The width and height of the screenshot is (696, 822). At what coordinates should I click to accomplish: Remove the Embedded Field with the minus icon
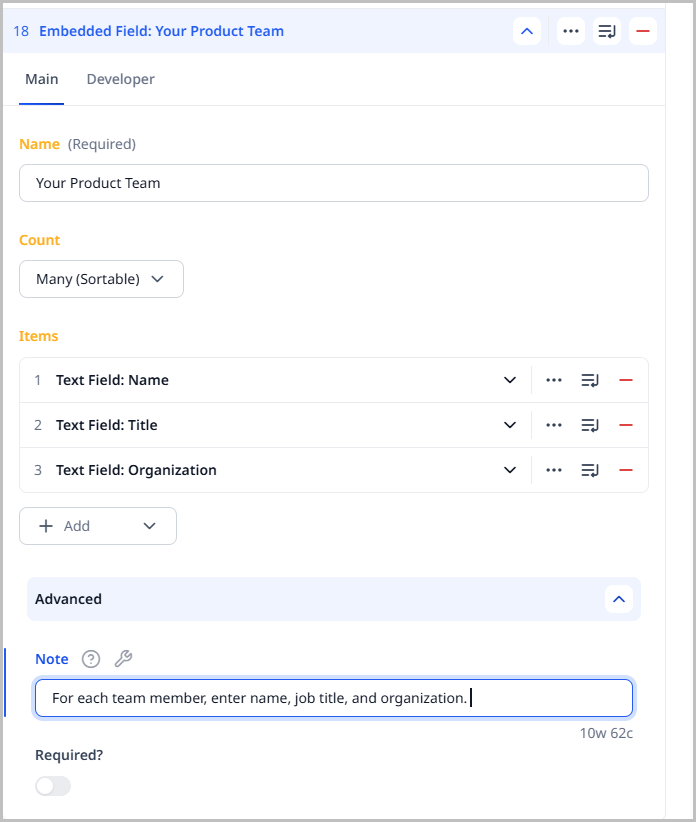(x=643, y=31)
